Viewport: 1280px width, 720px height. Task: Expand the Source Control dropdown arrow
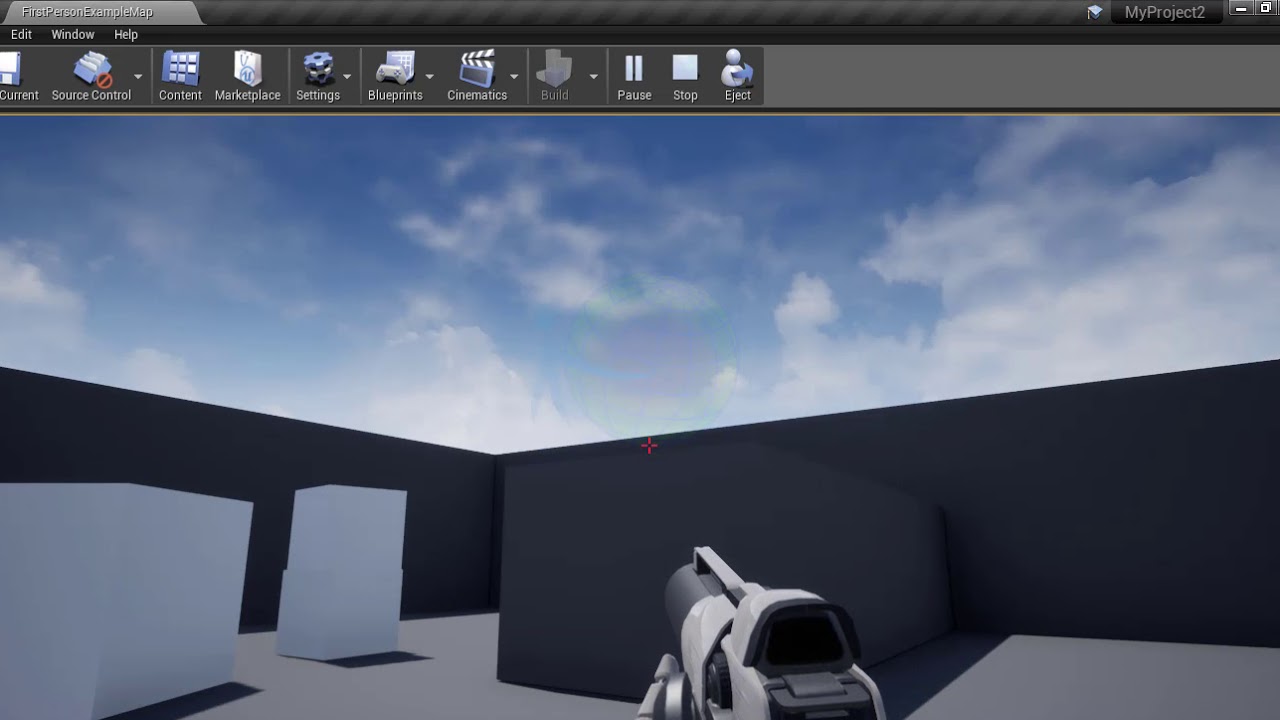139,75
